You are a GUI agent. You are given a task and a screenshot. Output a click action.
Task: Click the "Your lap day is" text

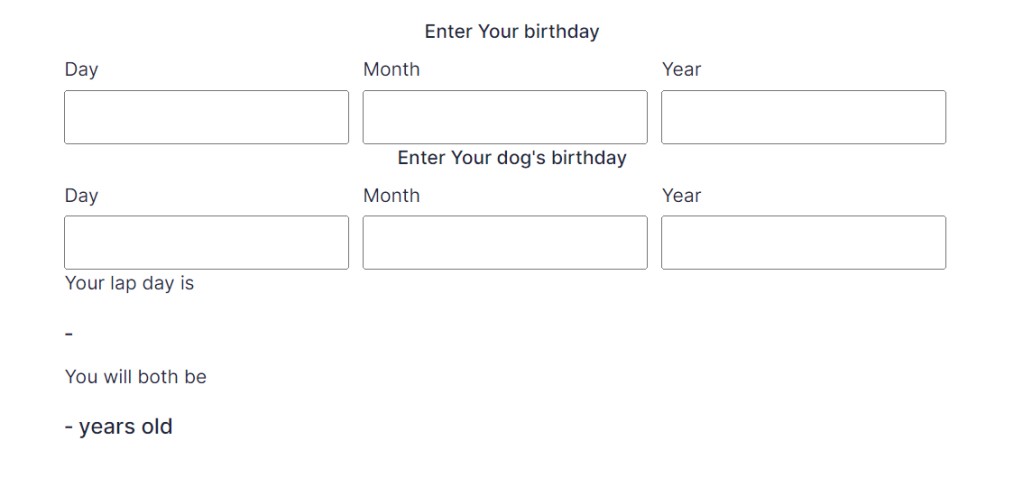[129, 284]
